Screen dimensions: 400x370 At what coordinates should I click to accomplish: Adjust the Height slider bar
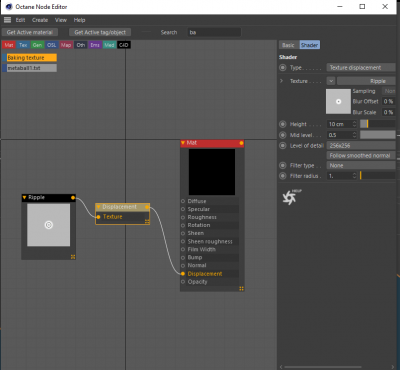click(x=377, y=124)
